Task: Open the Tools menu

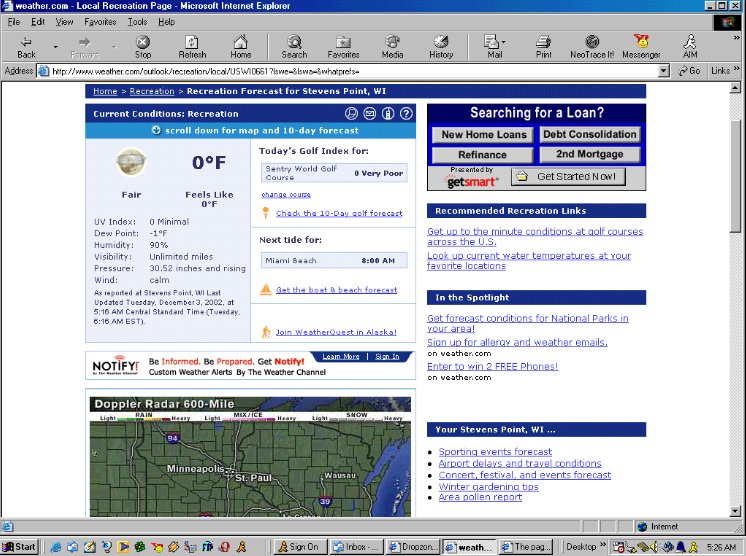Action: 137,21
